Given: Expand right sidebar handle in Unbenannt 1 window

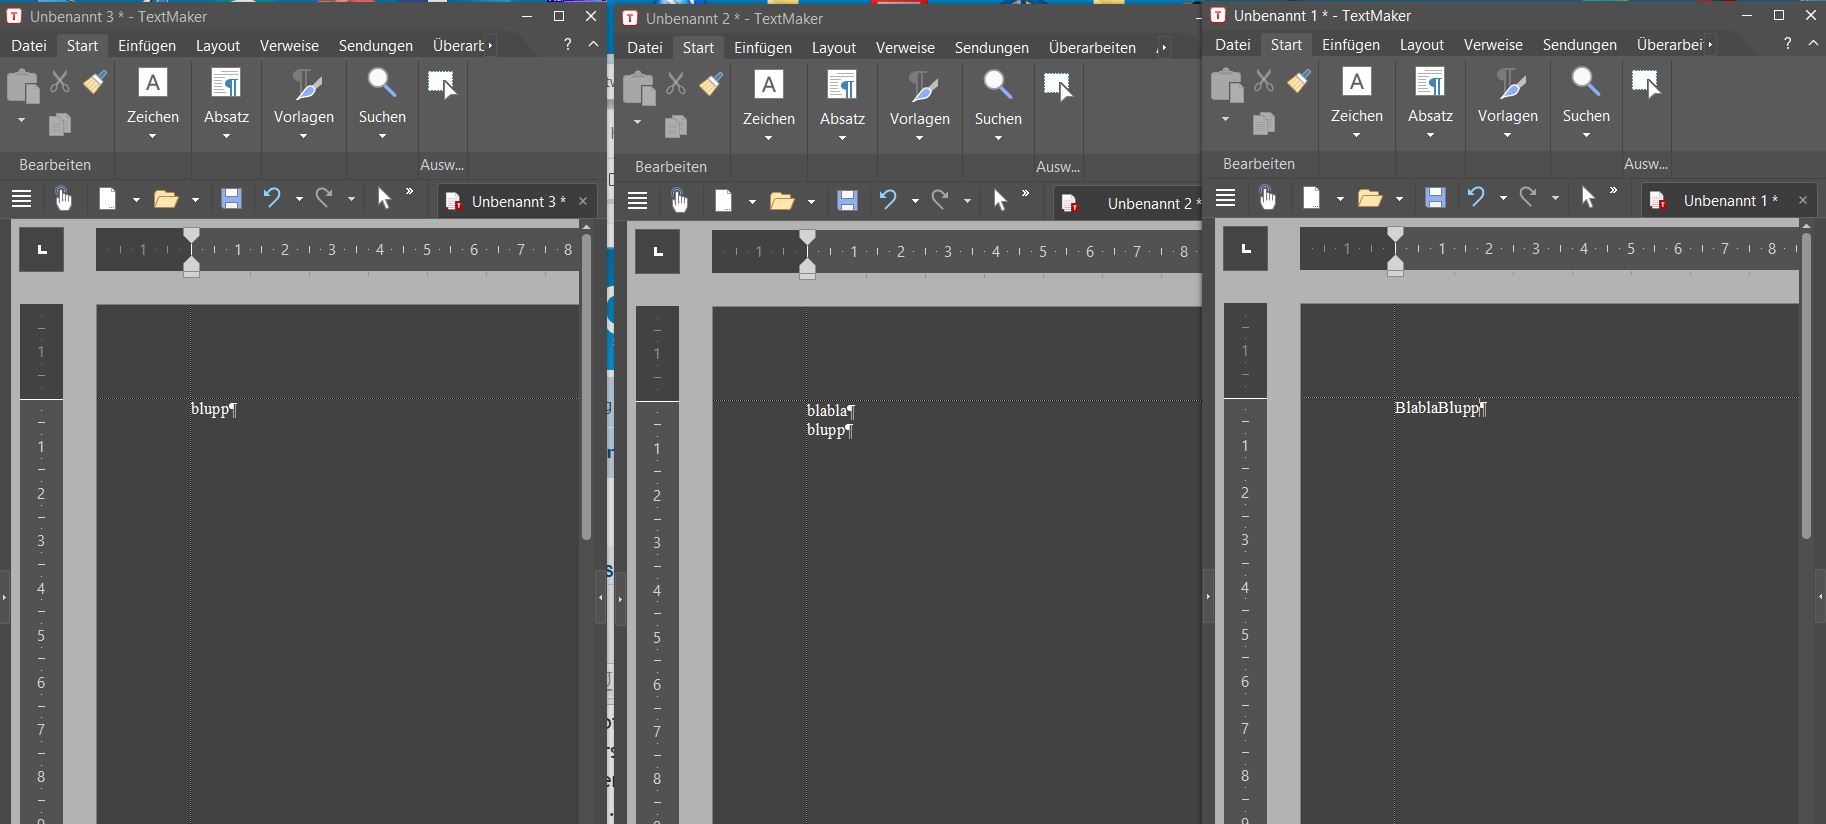Looking at the screenshot, I should coord(1820,596).
